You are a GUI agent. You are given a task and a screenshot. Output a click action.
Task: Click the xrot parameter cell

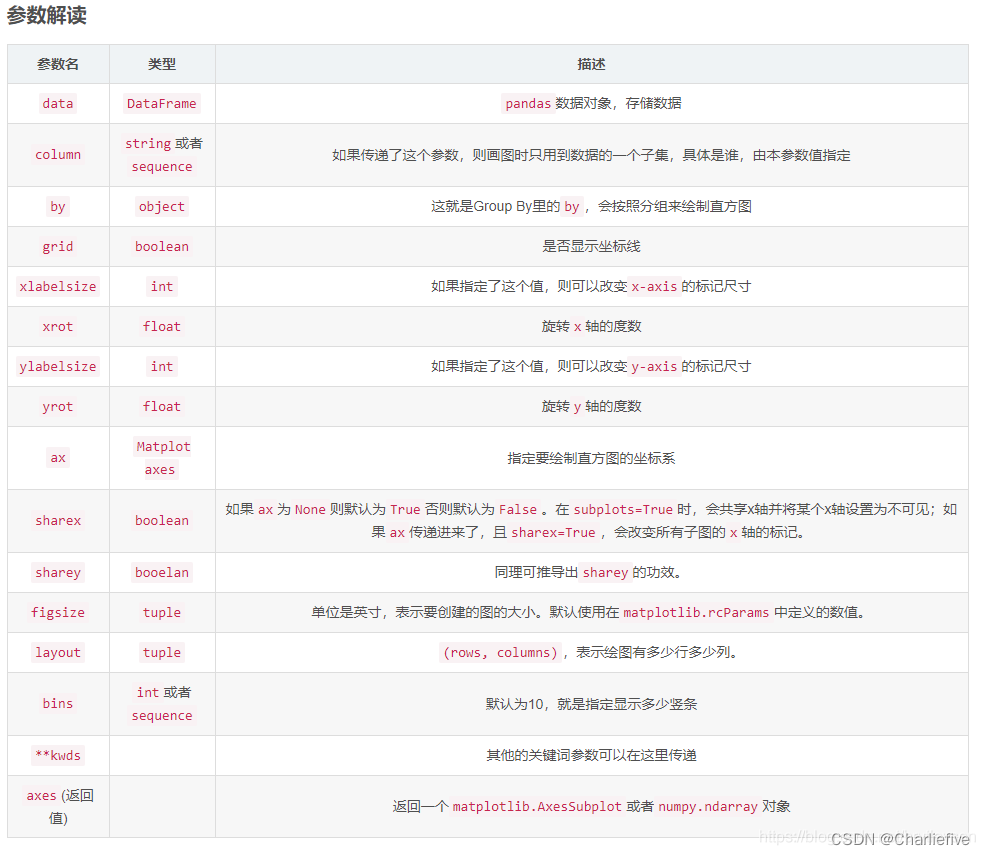coord(57,326)
